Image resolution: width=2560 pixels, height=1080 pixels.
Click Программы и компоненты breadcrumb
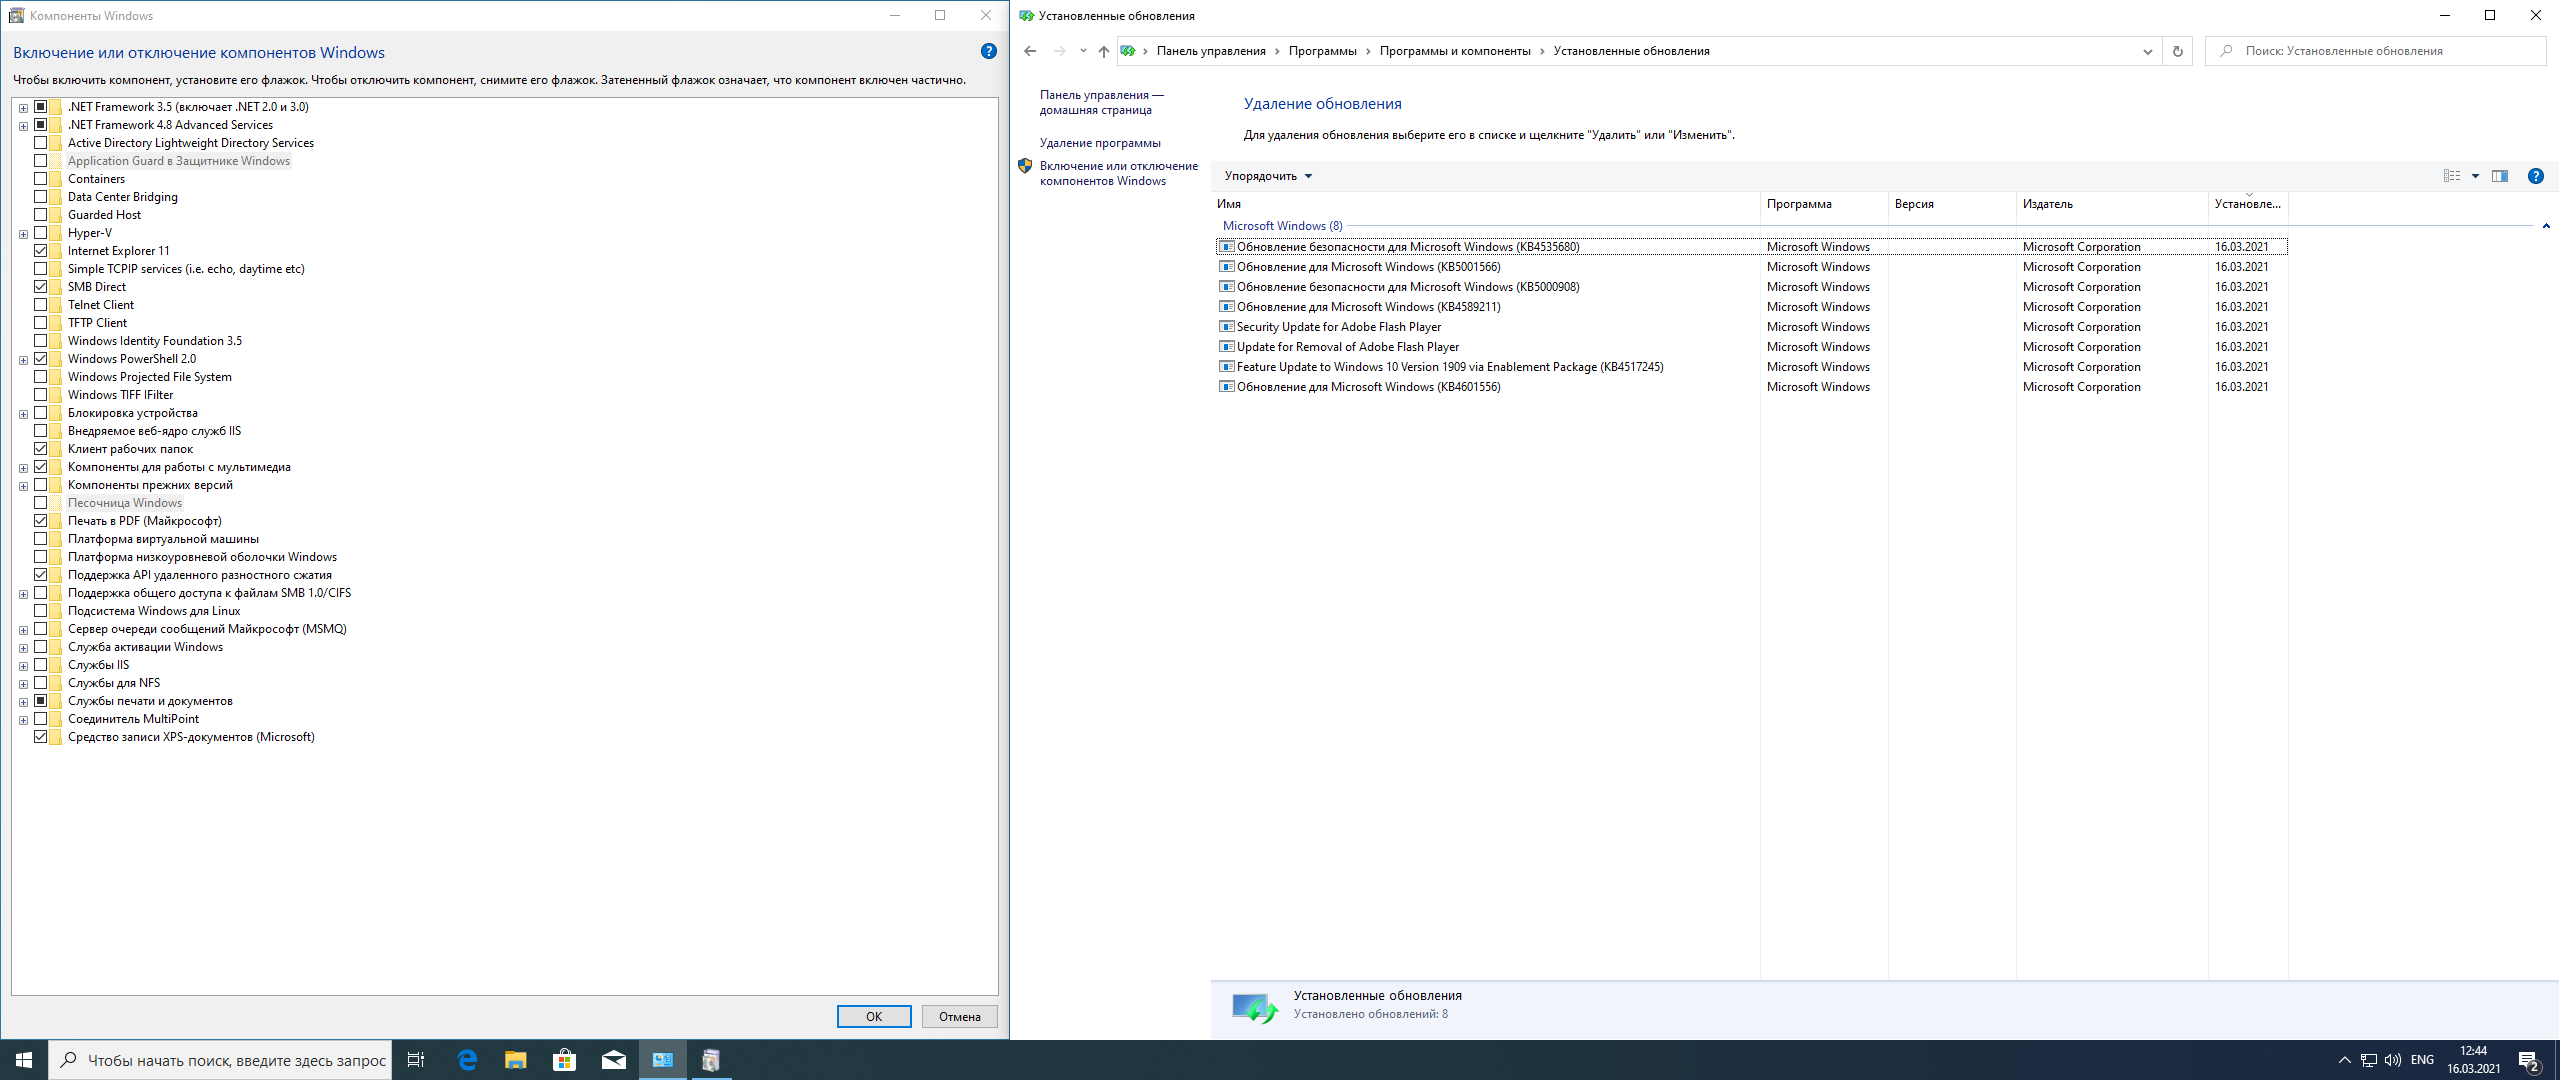(1455, 51)
